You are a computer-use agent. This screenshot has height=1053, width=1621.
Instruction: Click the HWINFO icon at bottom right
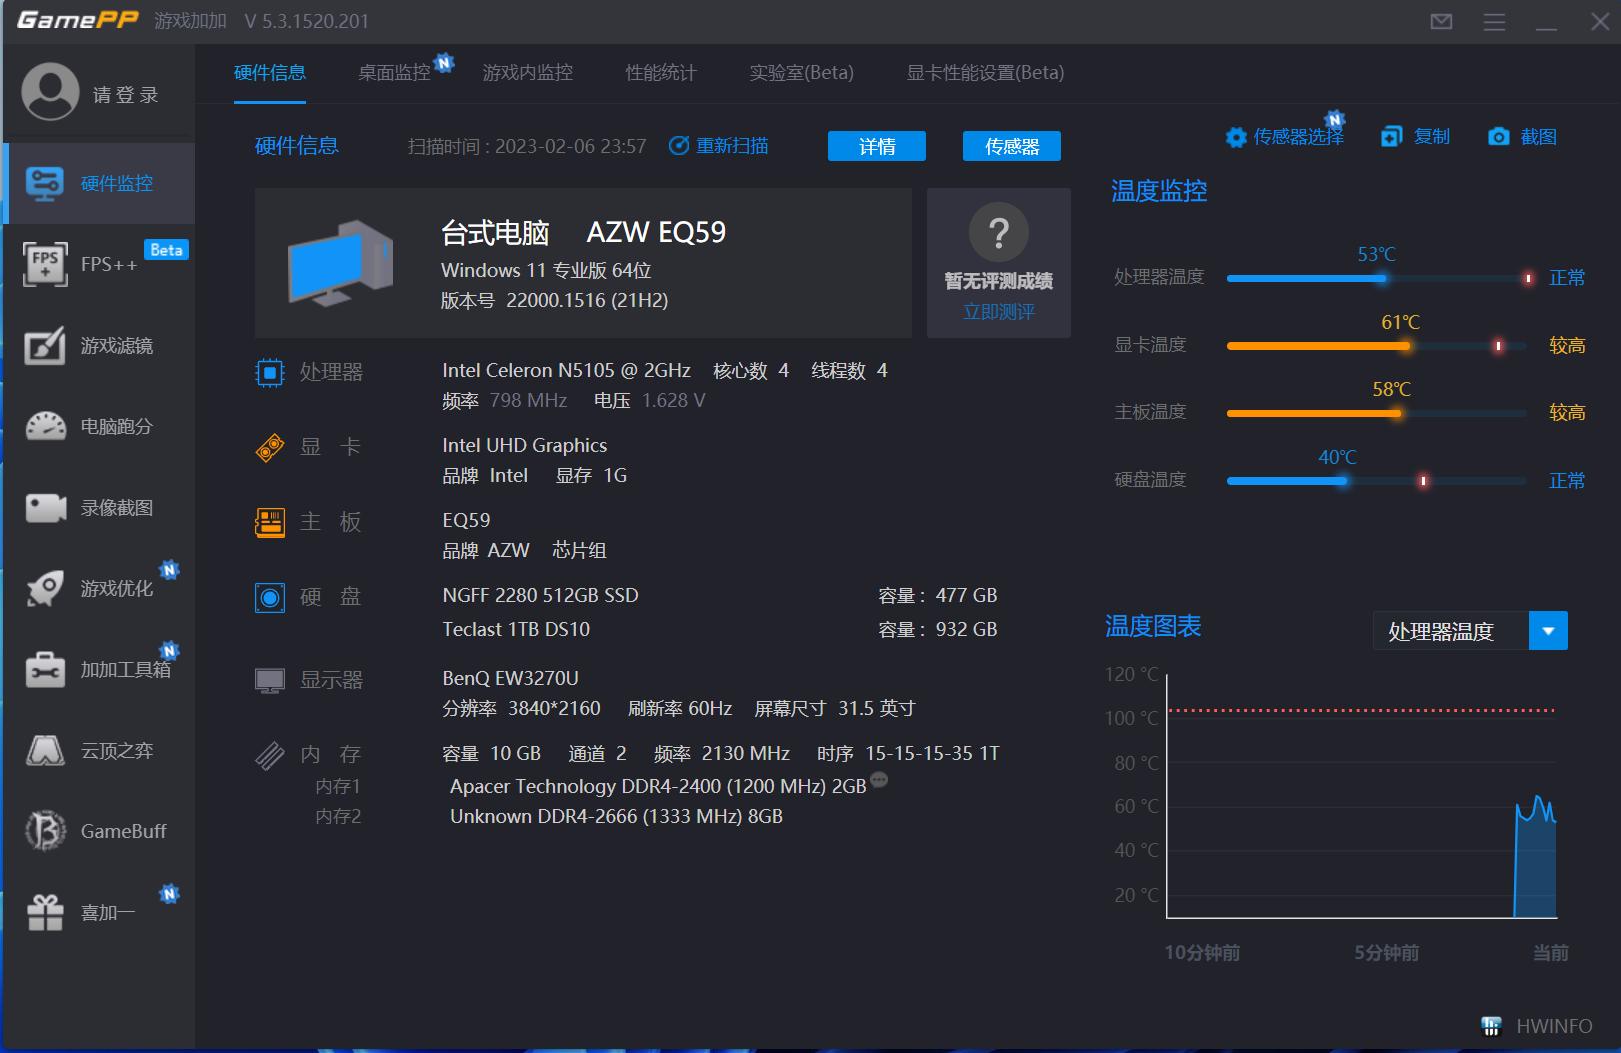[x=1491, y=1026]
